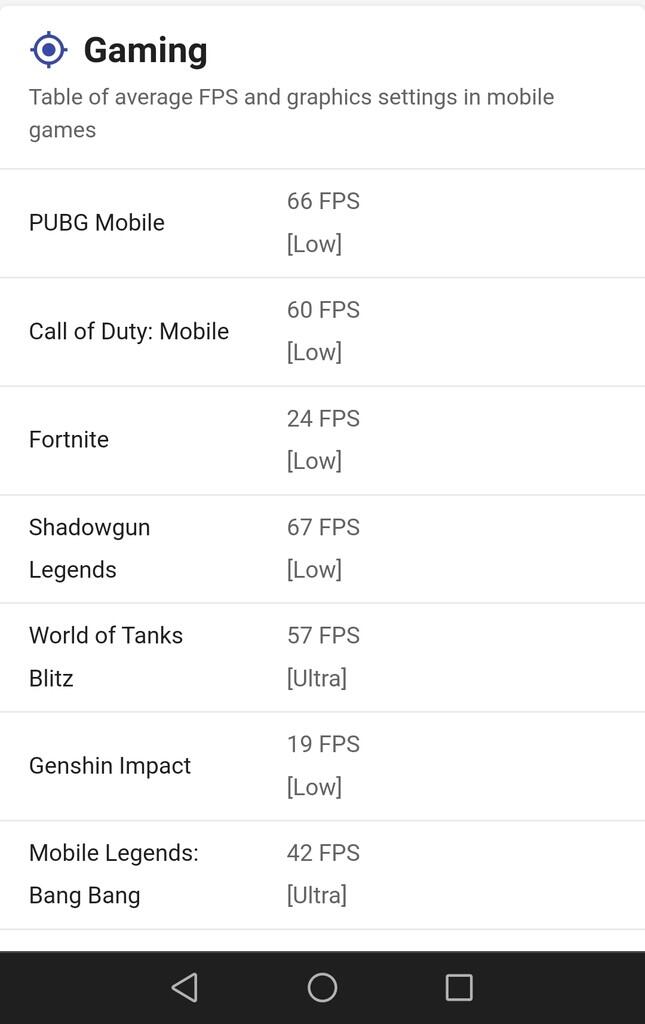Image resolution: width=645 pixels, height=1024 pixels.
Task: Tap the Gaming section heading
Action: pos(145,50)
